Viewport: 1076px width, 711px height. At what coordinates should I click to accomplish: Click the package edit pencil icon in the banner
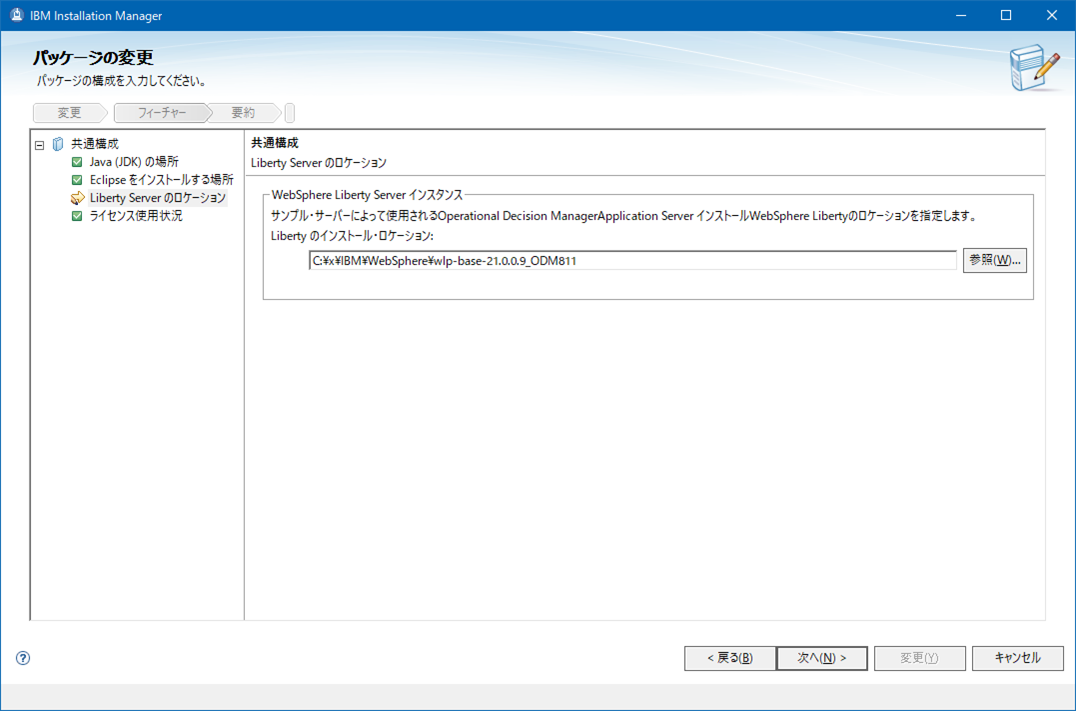[x=1035, y=67]
